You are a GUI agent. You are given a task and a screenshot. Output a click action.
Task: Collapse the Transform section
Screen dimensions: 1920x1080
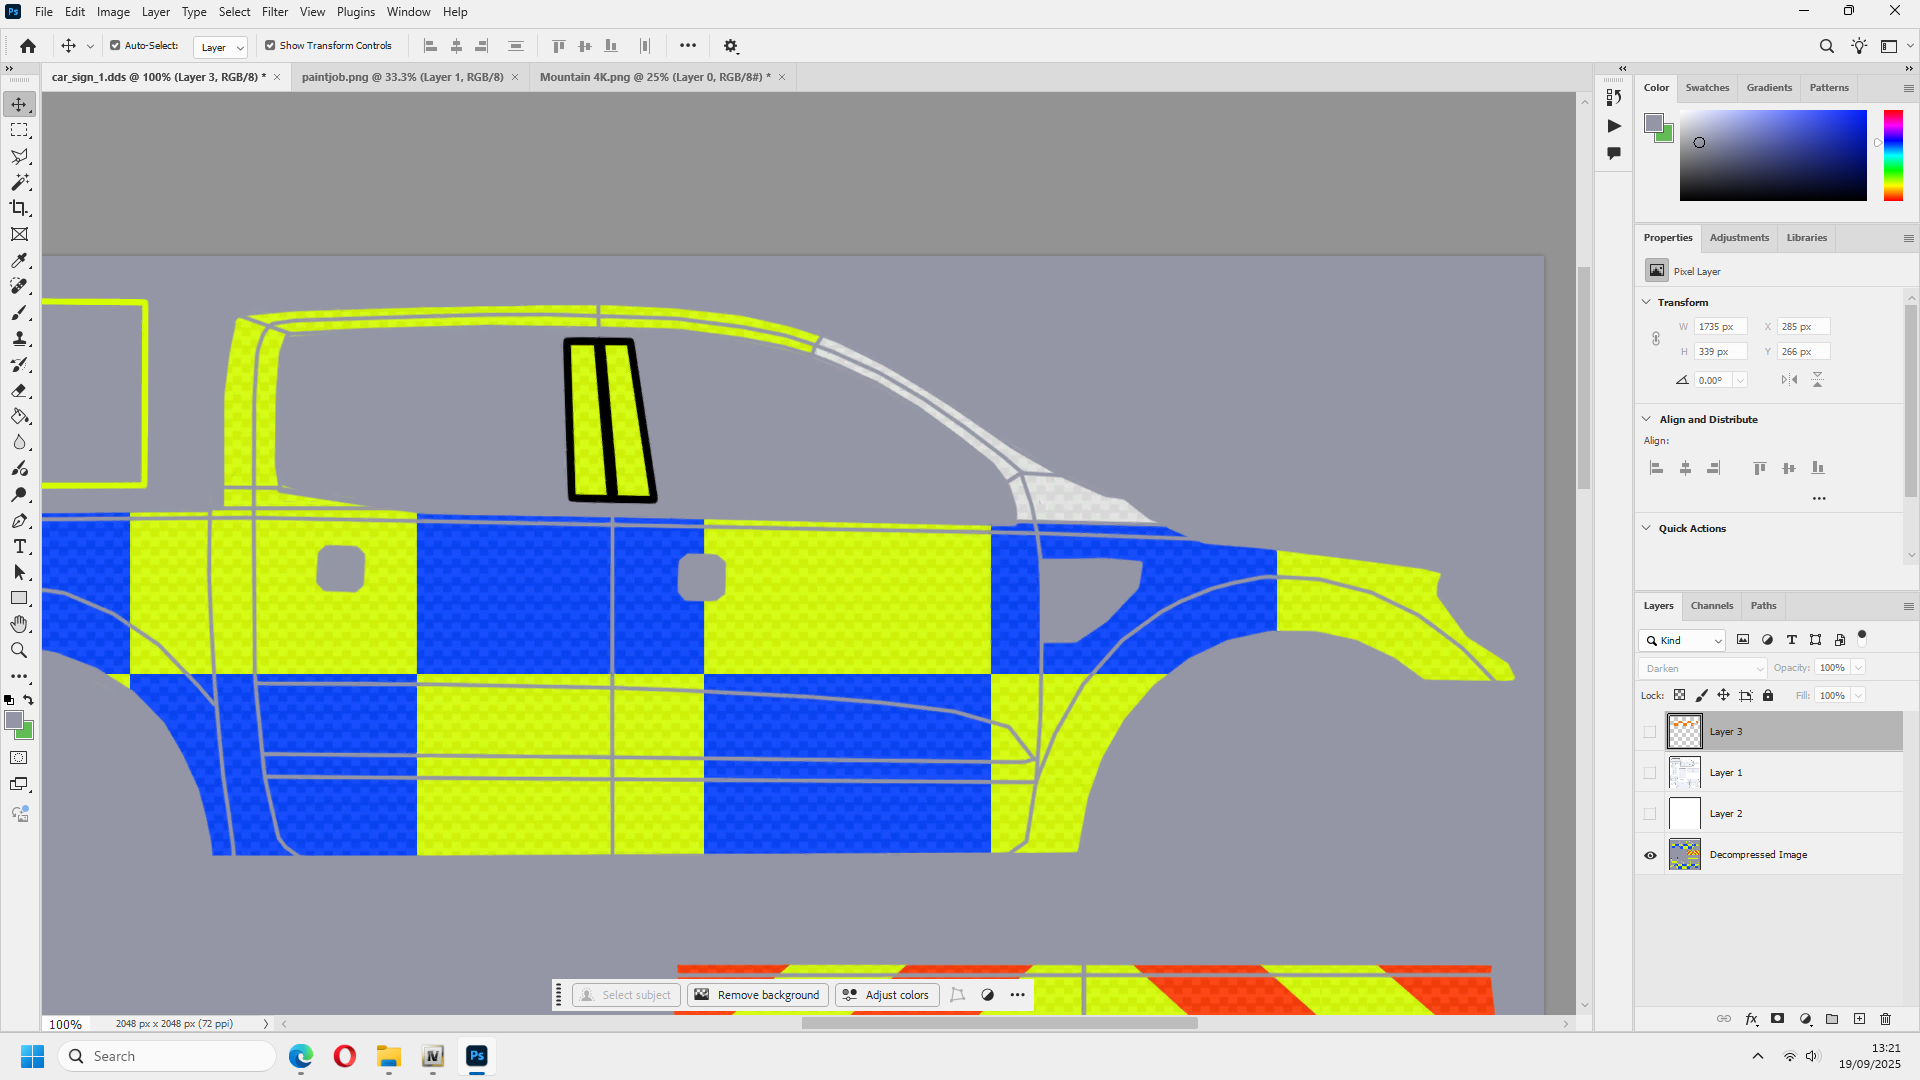point(1647,302)
